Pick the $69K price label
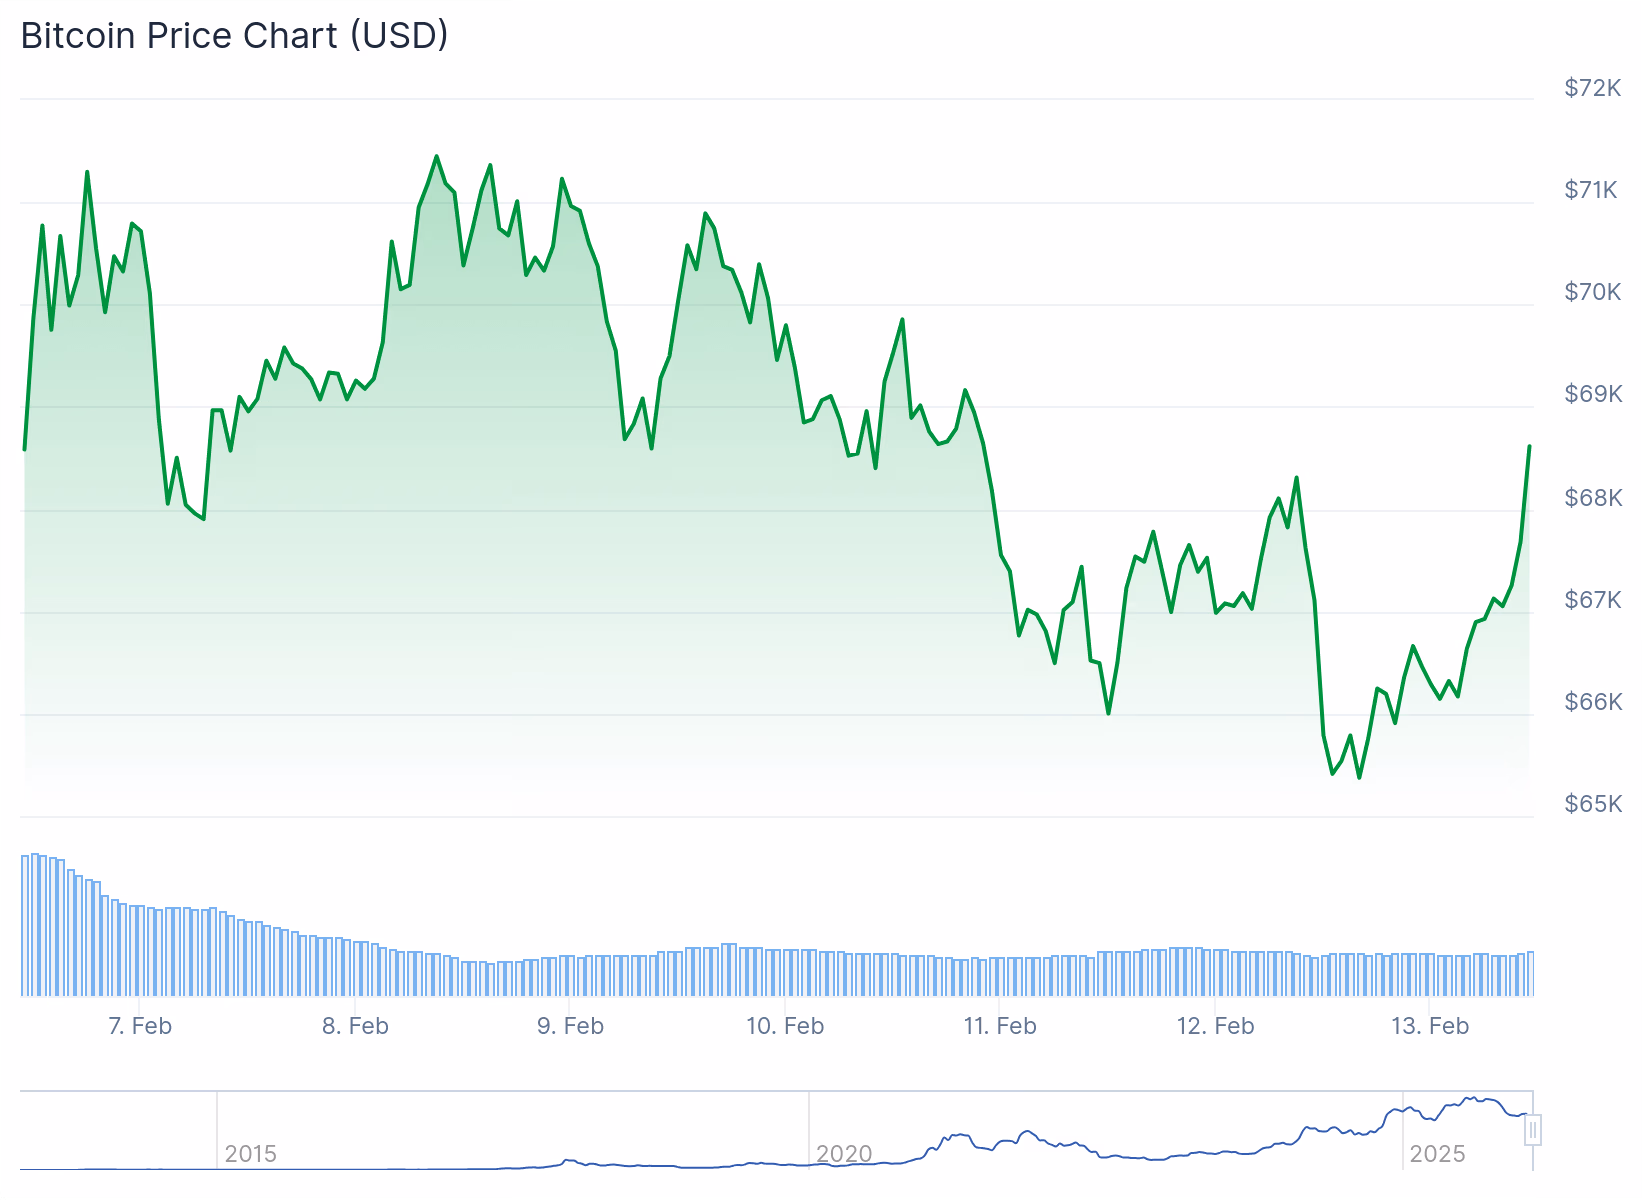 [x=1592, y=394]
